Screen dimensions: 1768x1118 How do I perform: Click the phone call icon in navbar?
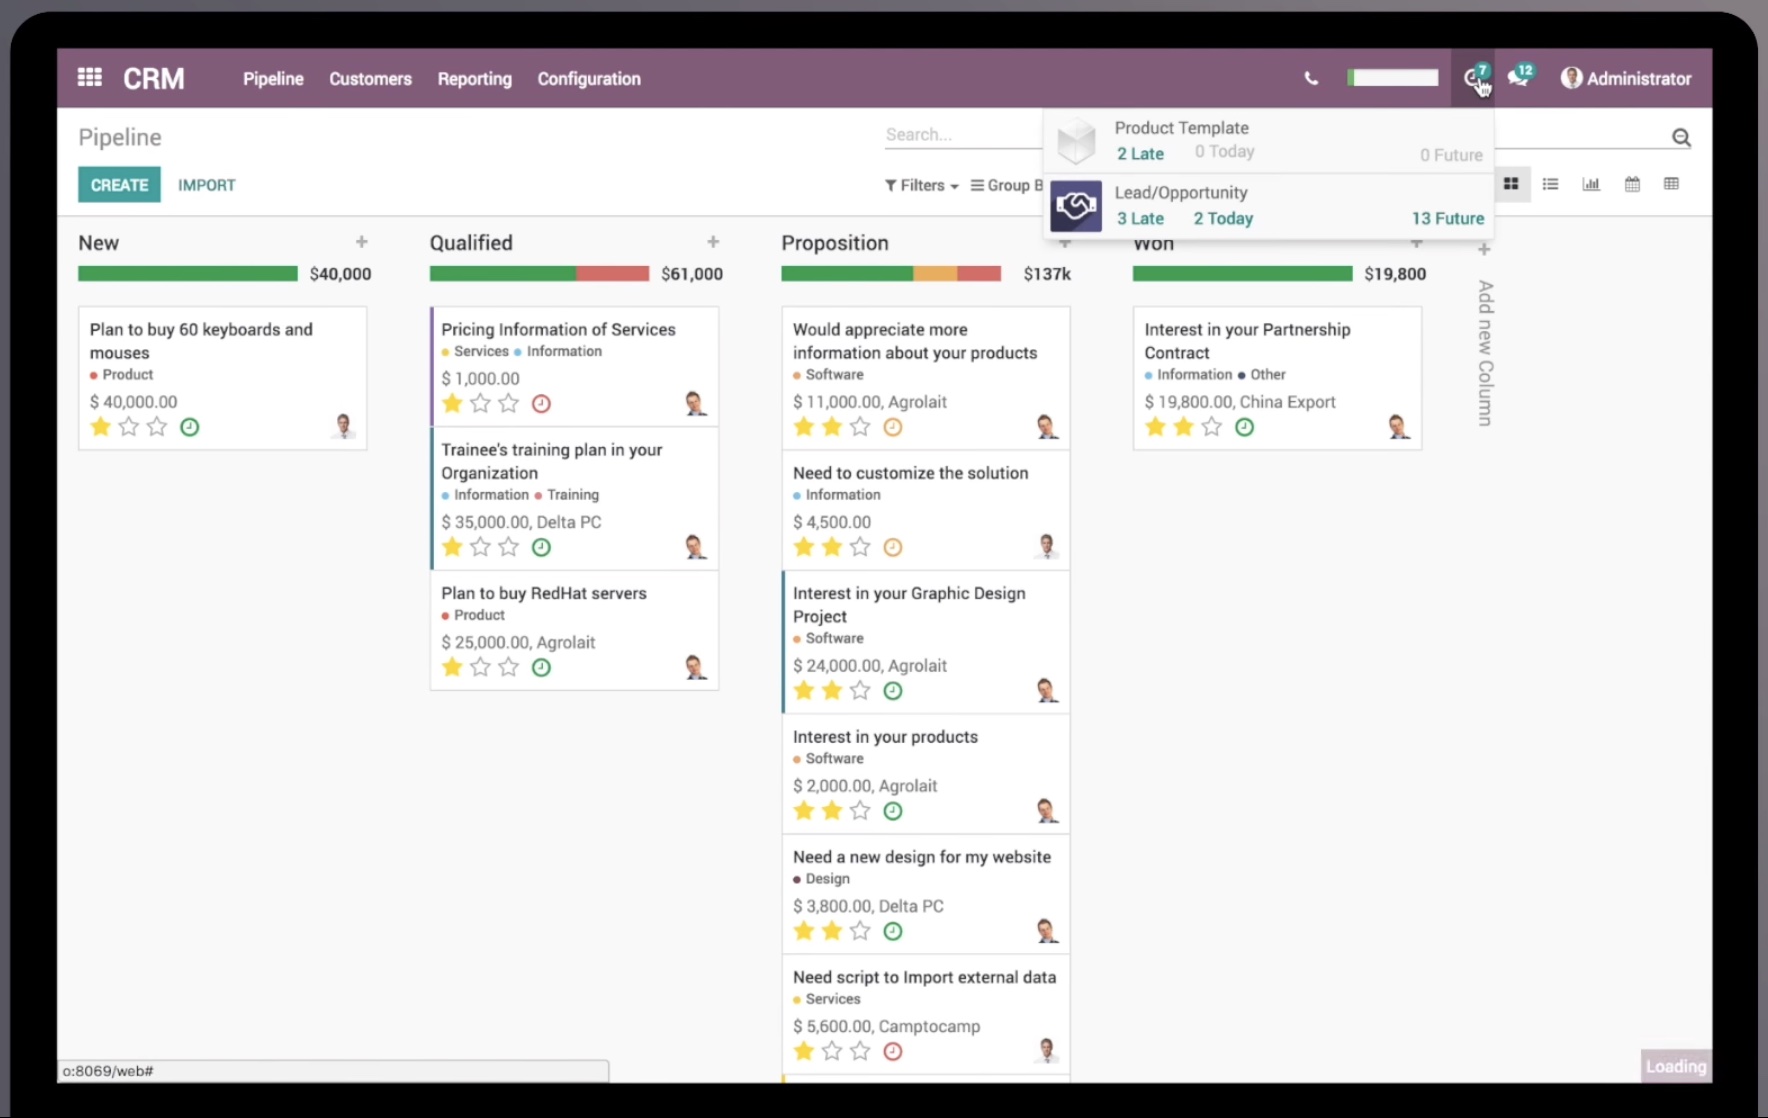click(1311, 78)
